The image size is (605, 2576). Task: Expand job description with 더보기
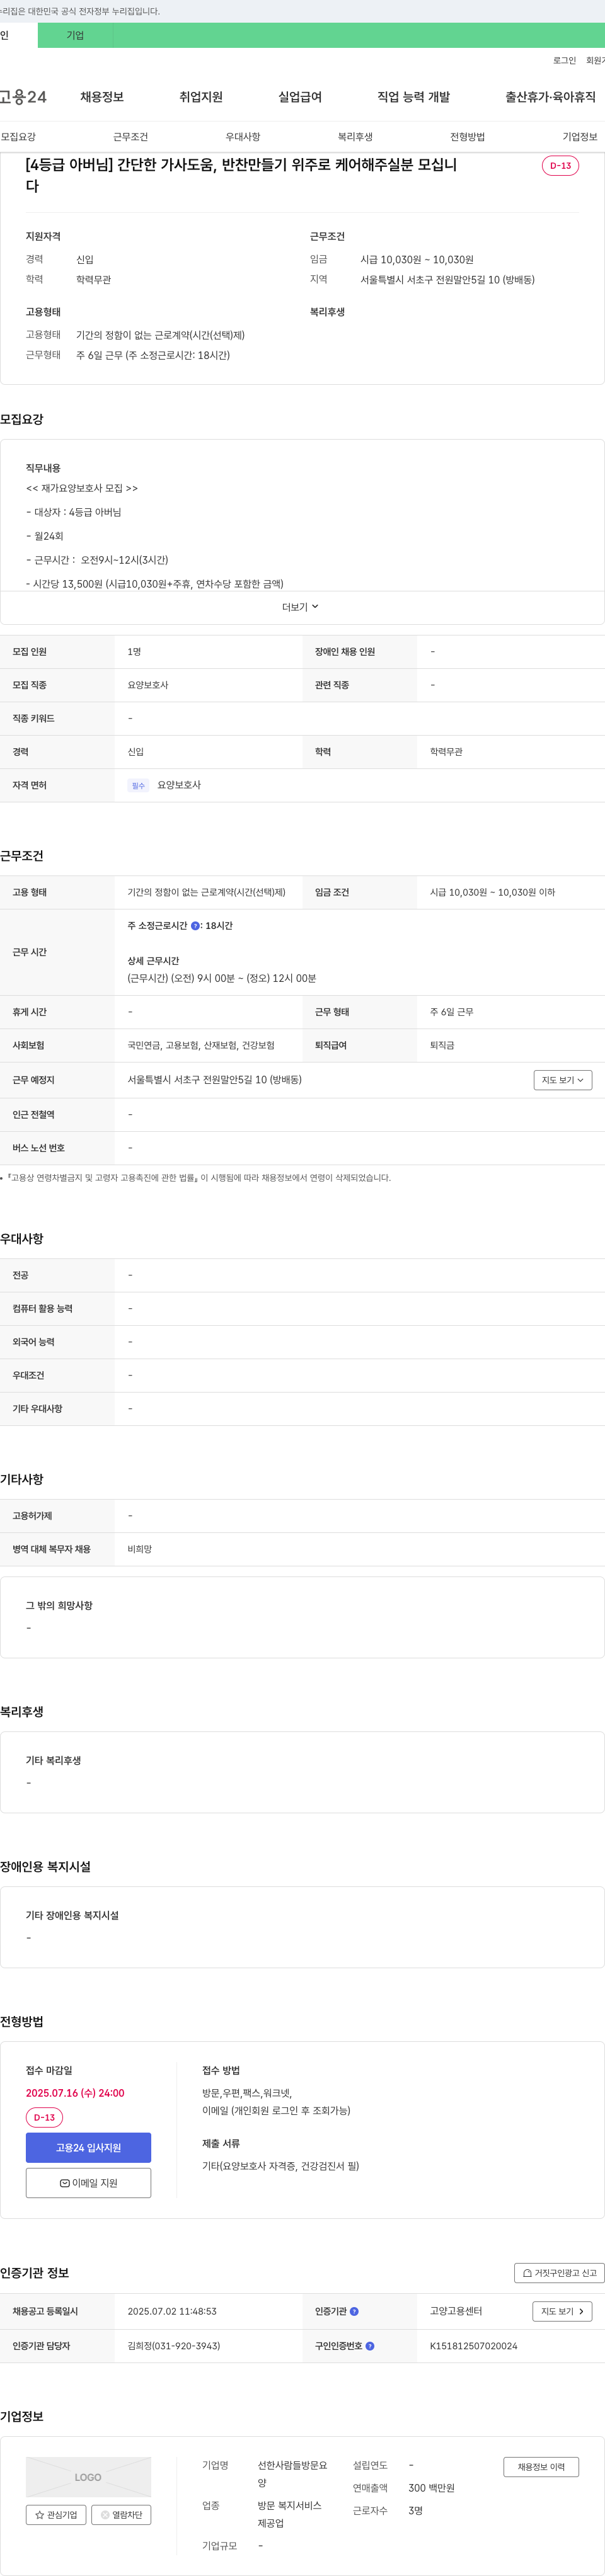coord(300,607)
